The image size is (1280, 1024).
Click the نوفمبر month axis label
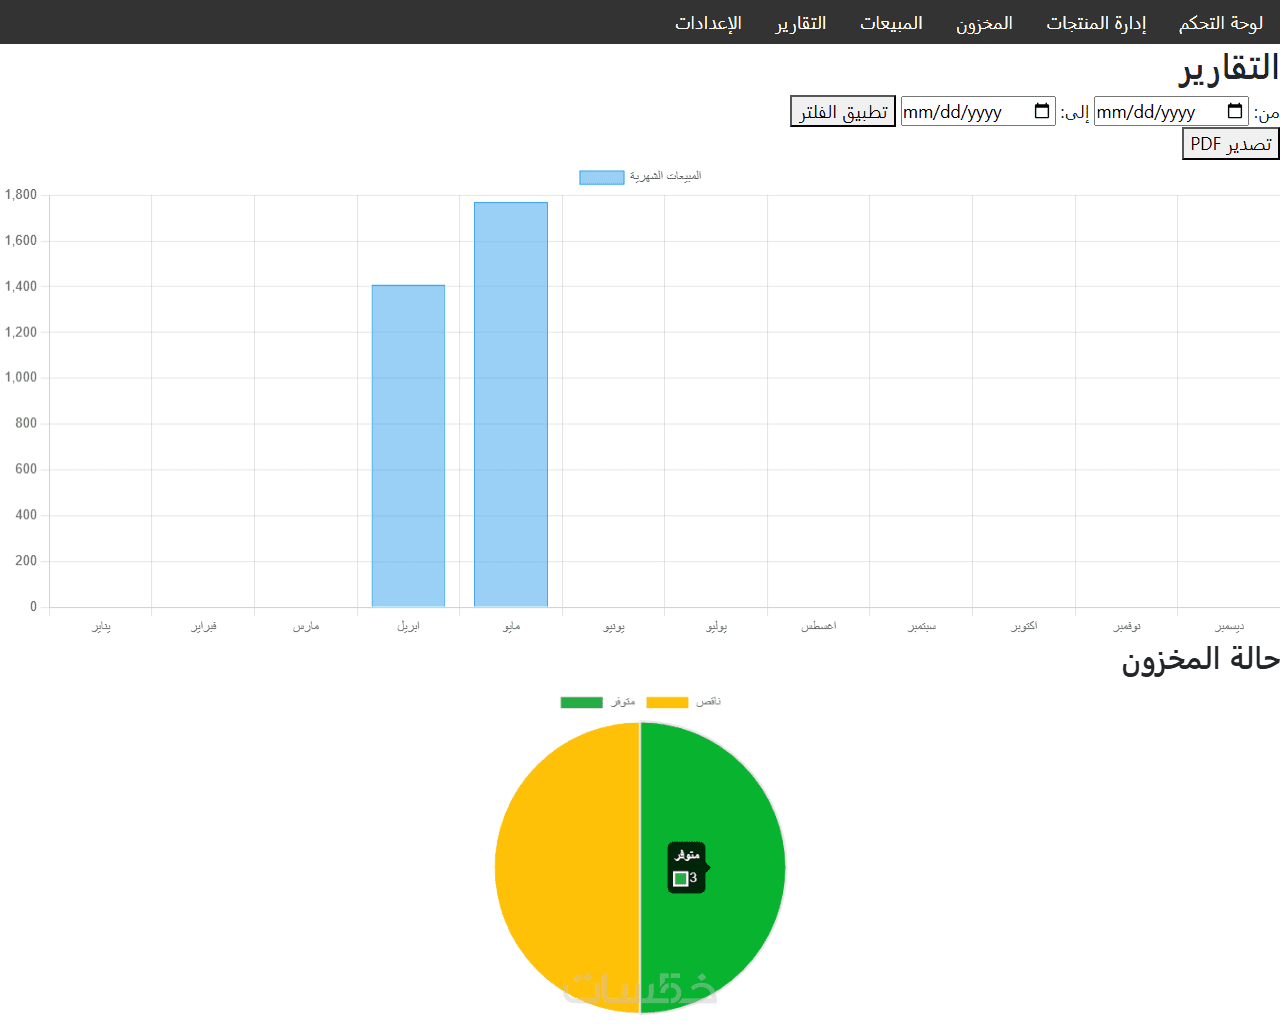click(x=1127, y=626)
